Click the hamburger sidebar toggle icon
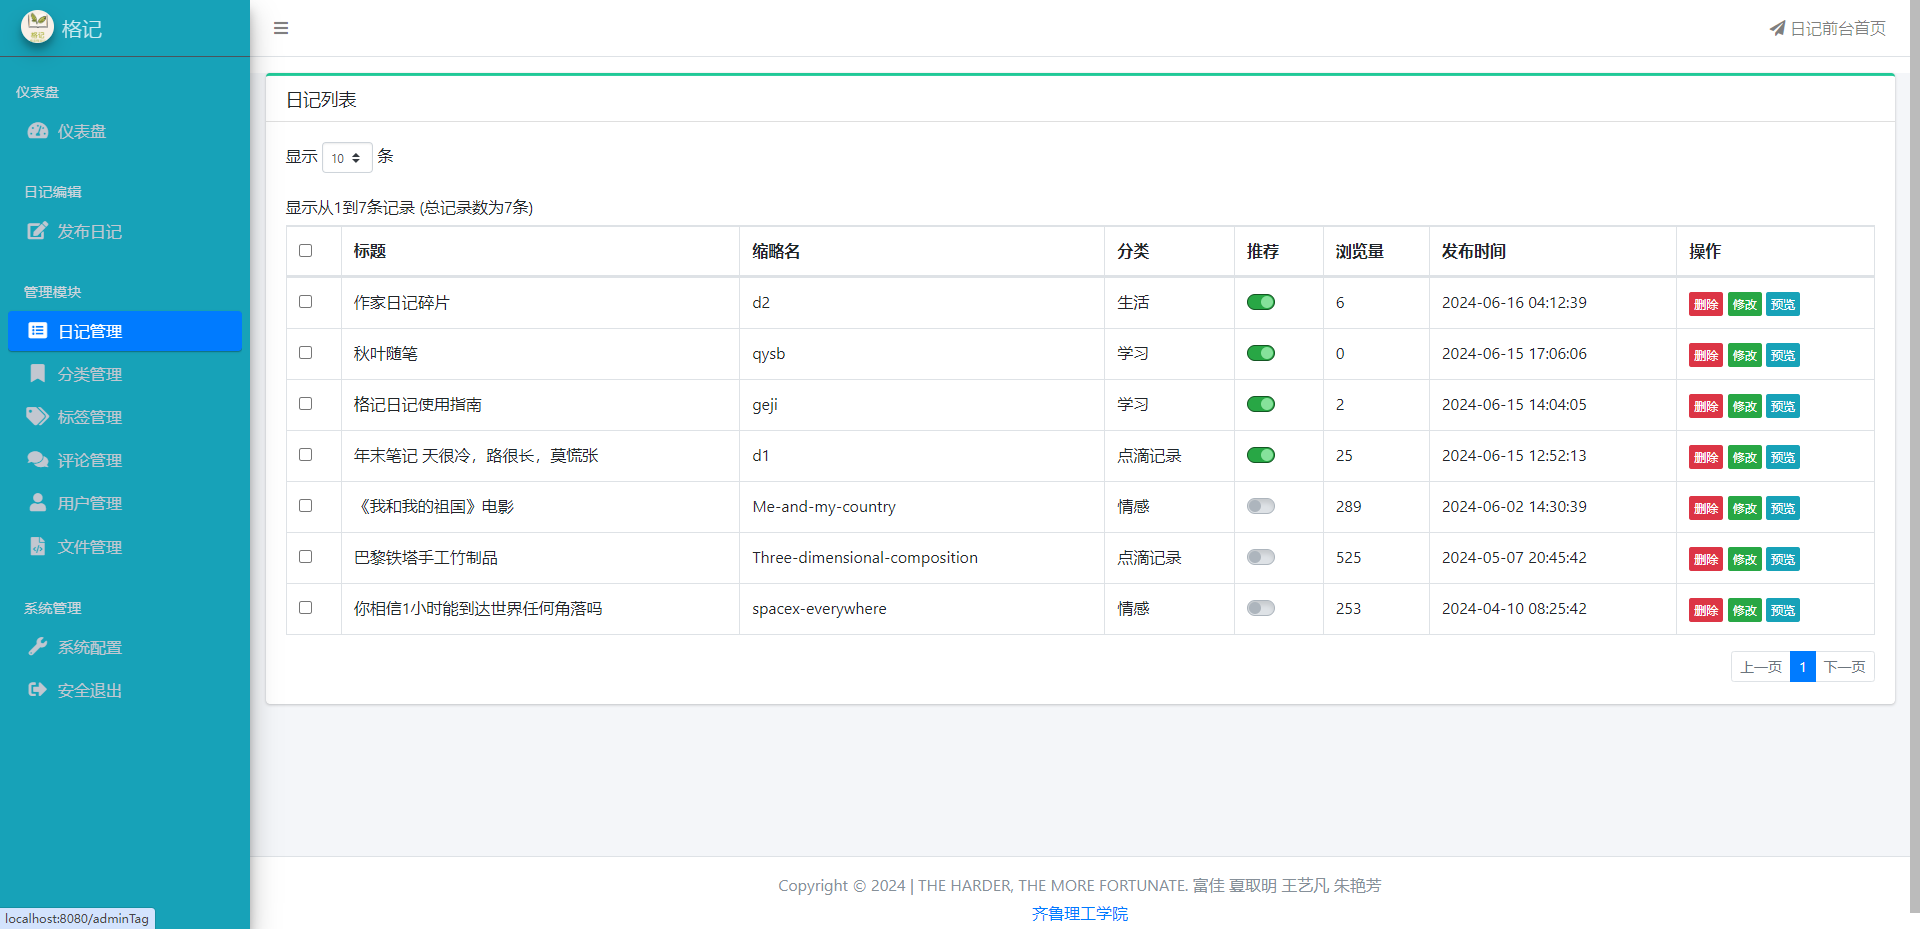This screenshot has width=1920, height=929. pos(281,28)
